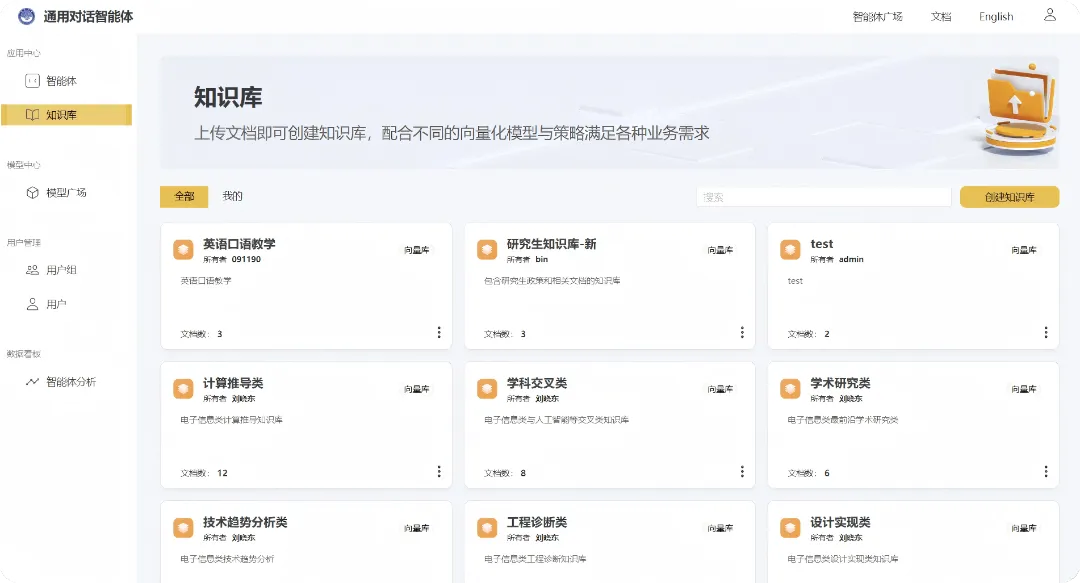Open more options for 学科交叉类 card

click(x=742, y=472)
